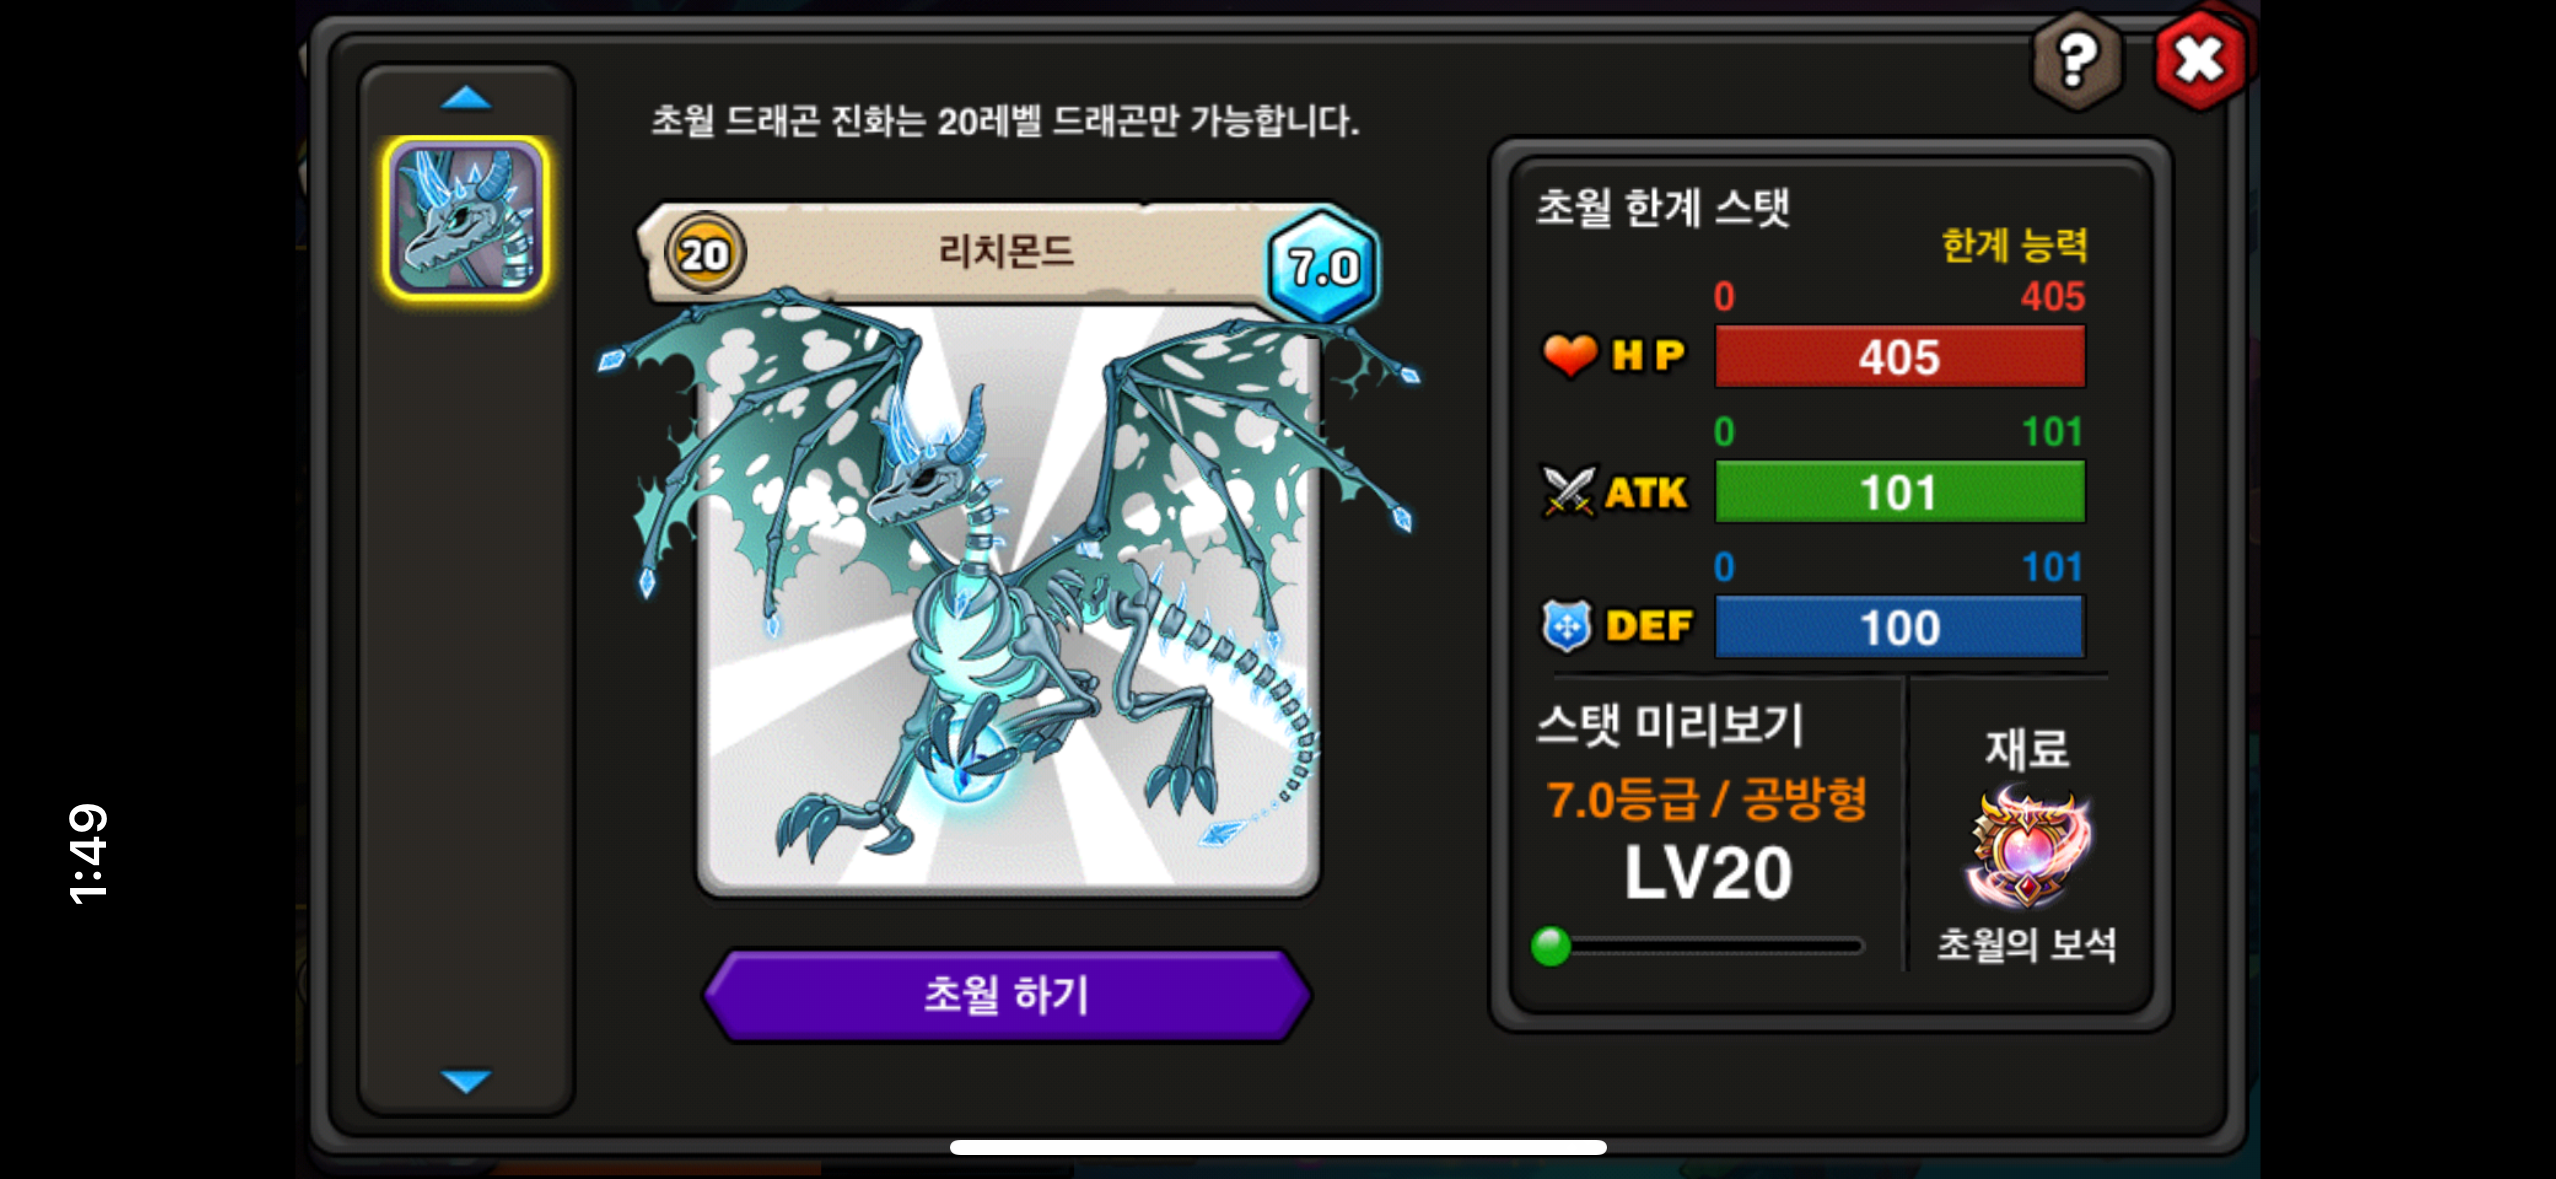Screen dimensions: 2556x1179
Task: Click the level preview slider green knob
Action: 1551,945
